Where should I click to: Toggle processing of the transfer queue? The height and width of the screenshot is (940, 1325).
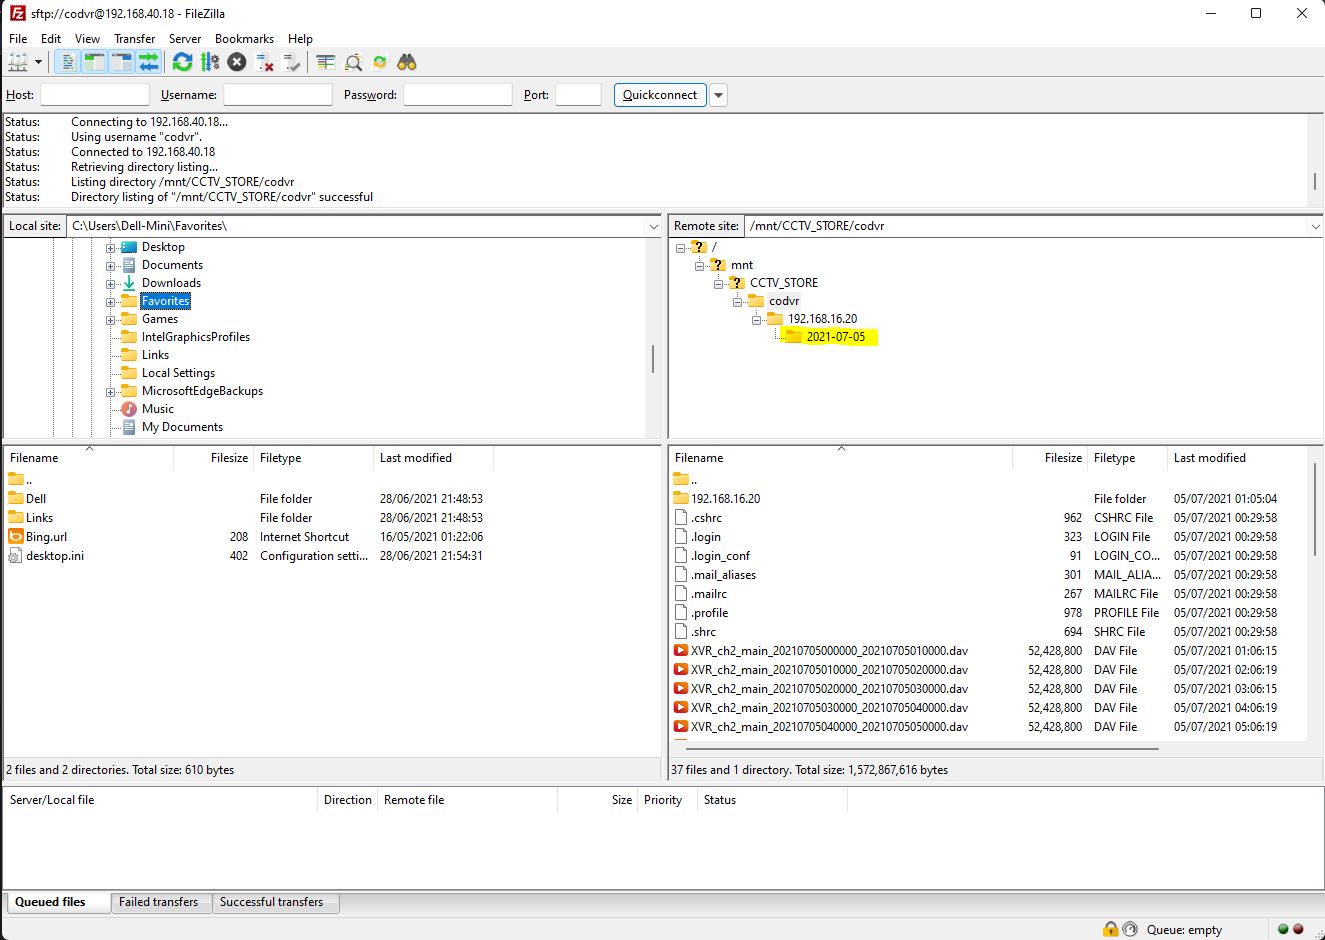(209, 62)
